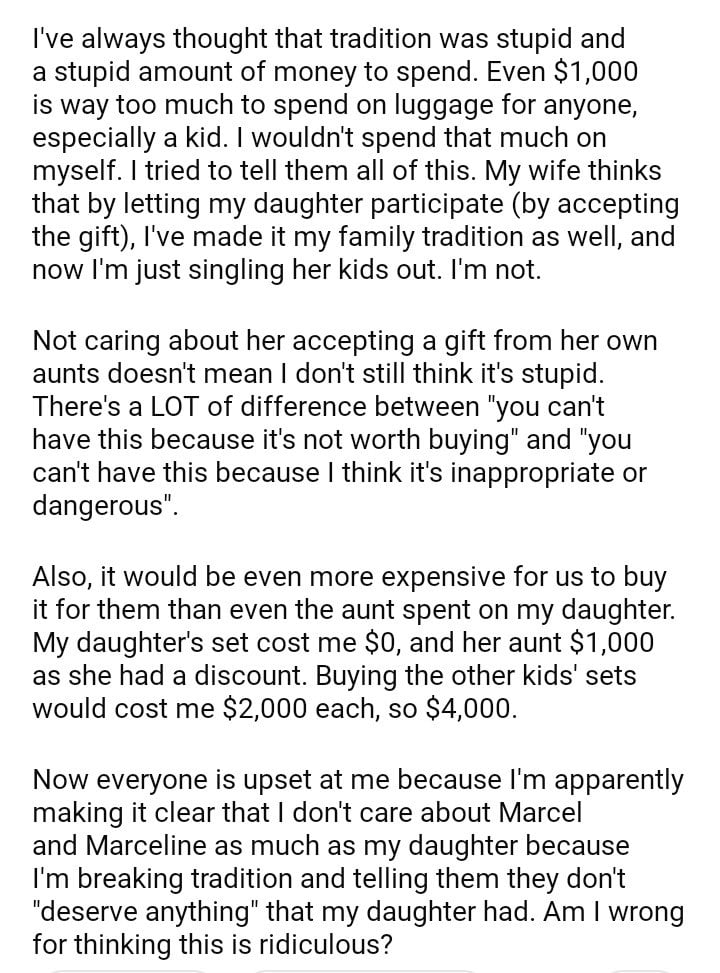
Task: Click the question "for thinking this is ridiculous?"
Action: pyautogui.click(x=212, y=943)
